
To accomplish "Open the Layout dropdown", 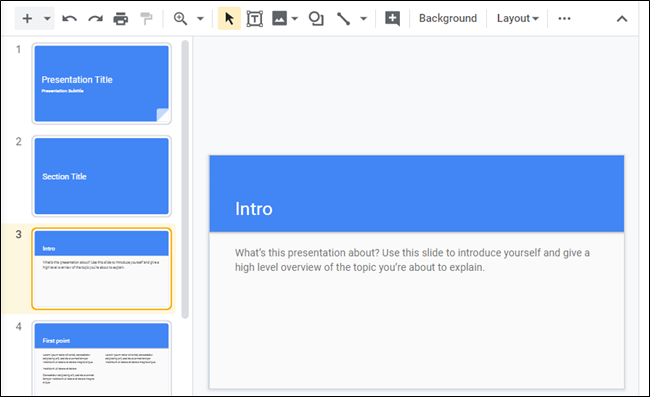I will [518, 19].
